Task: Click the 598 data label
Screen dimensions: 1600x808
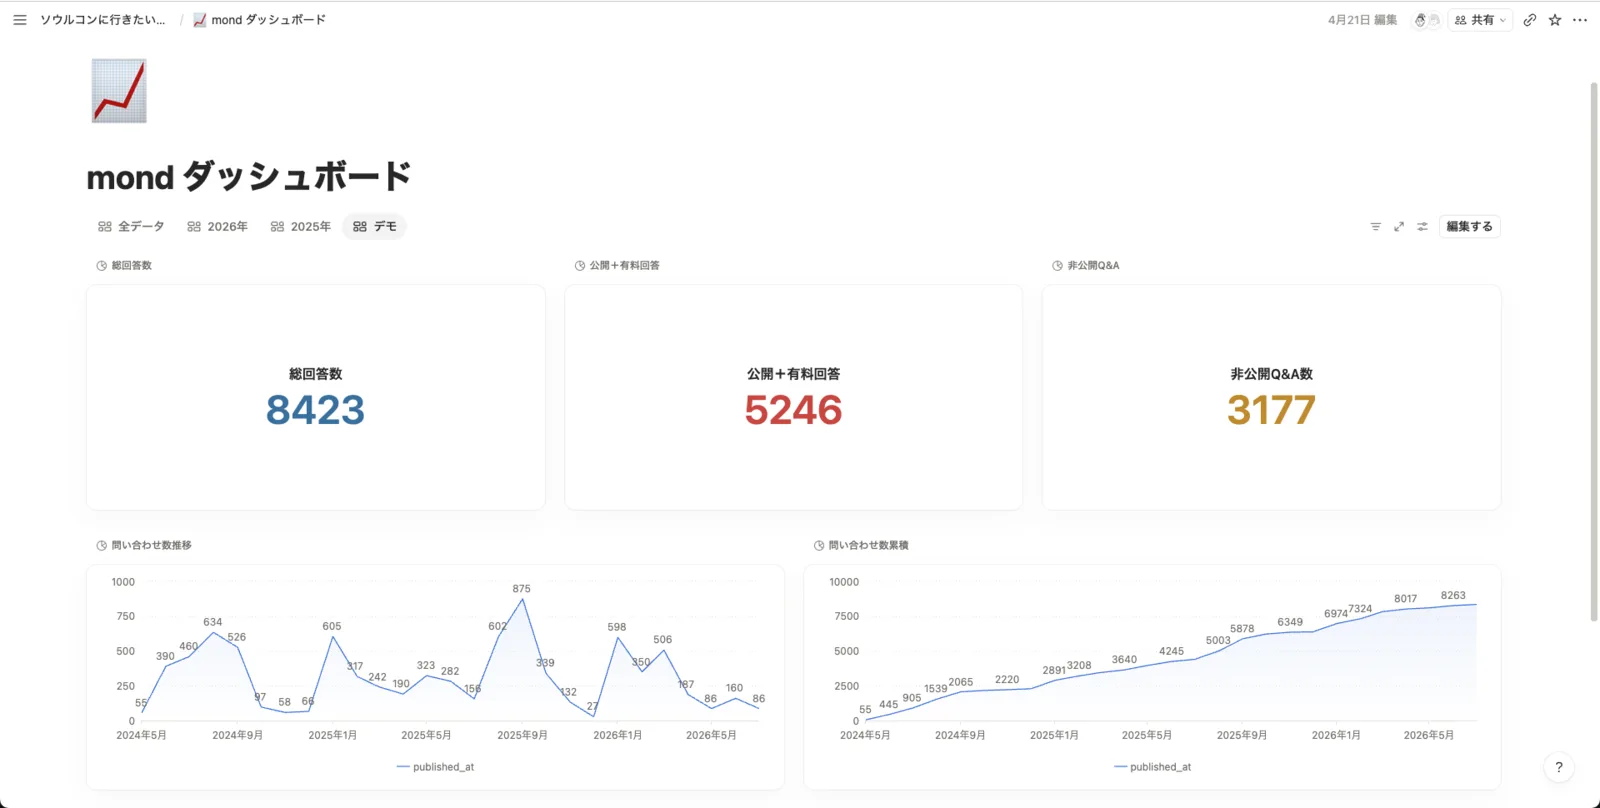Action: 617,627
